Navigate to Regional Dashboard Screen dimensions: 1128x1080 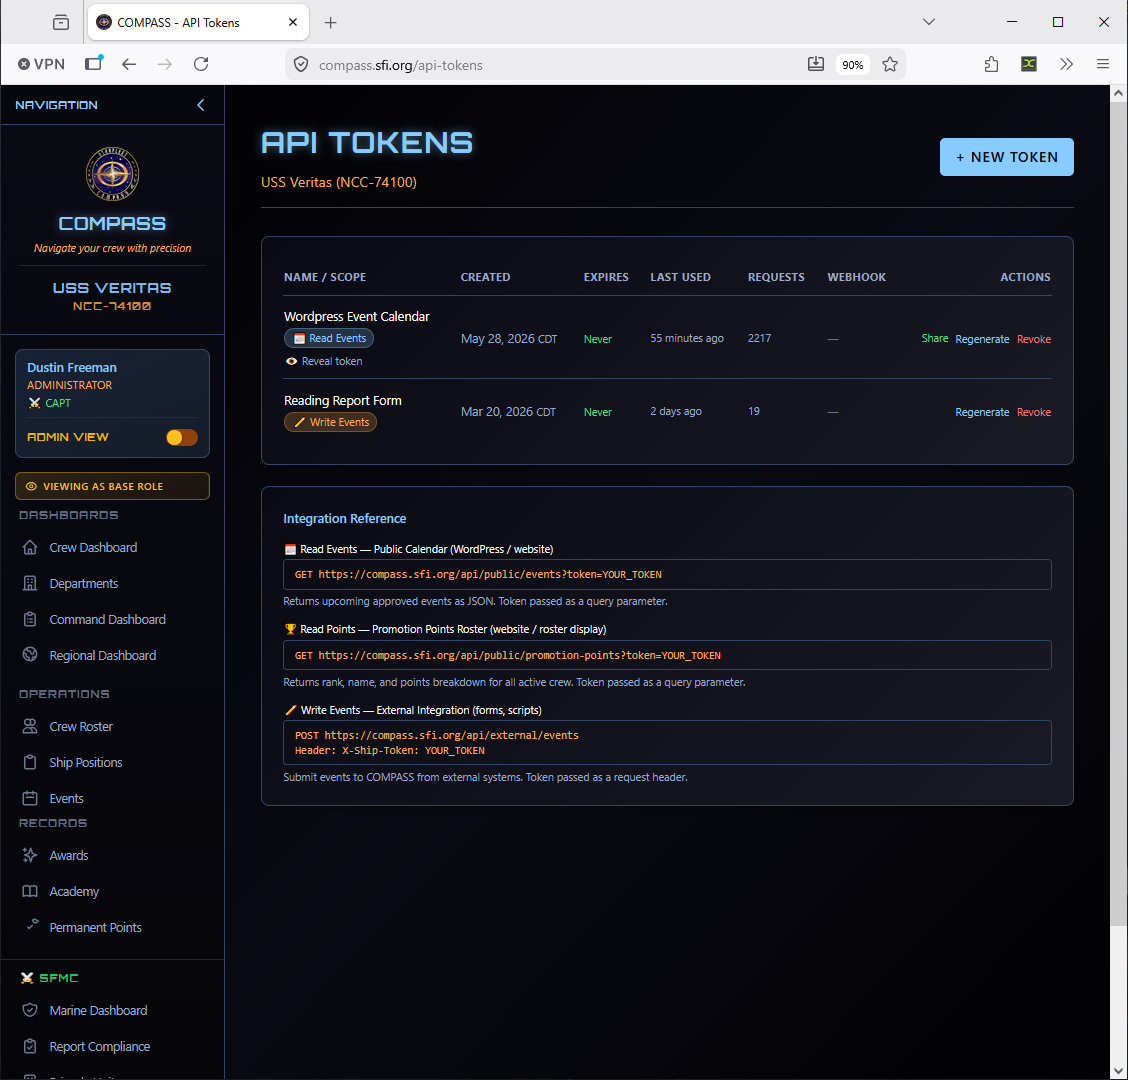102,655
